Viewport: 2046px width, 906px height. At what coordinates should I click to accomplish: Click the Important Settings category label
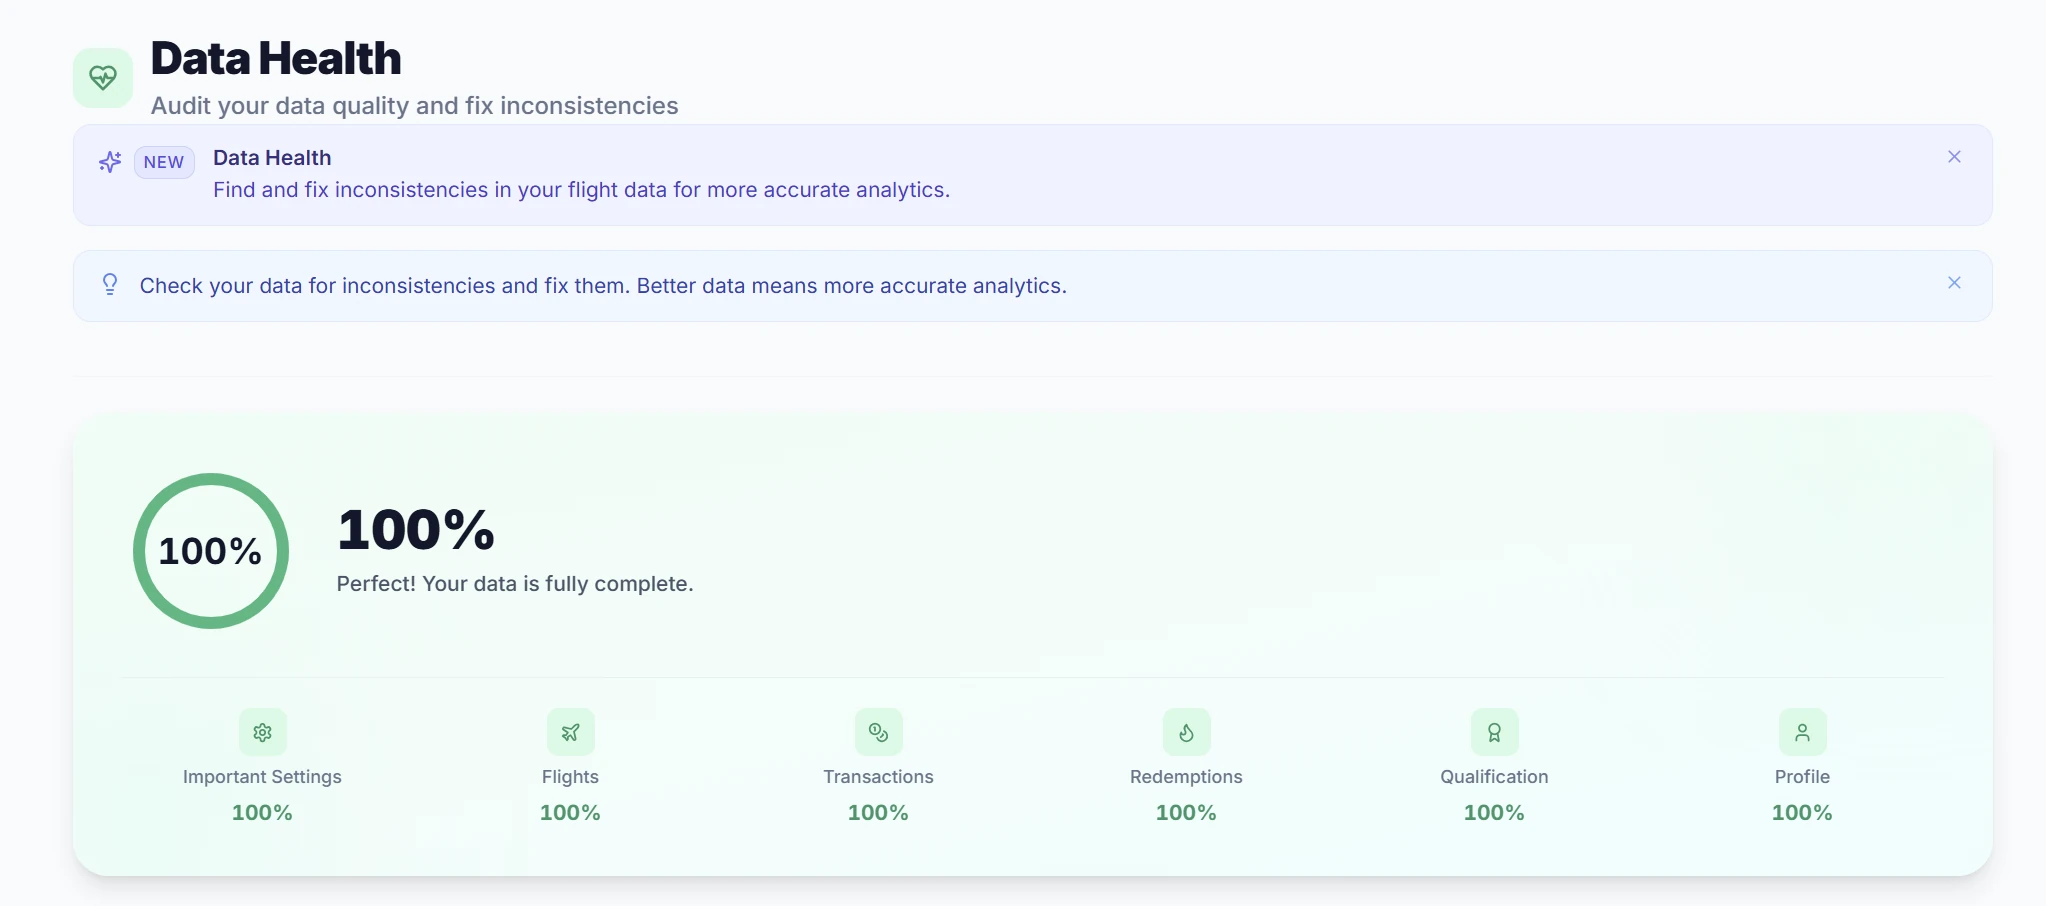point(261,776)
